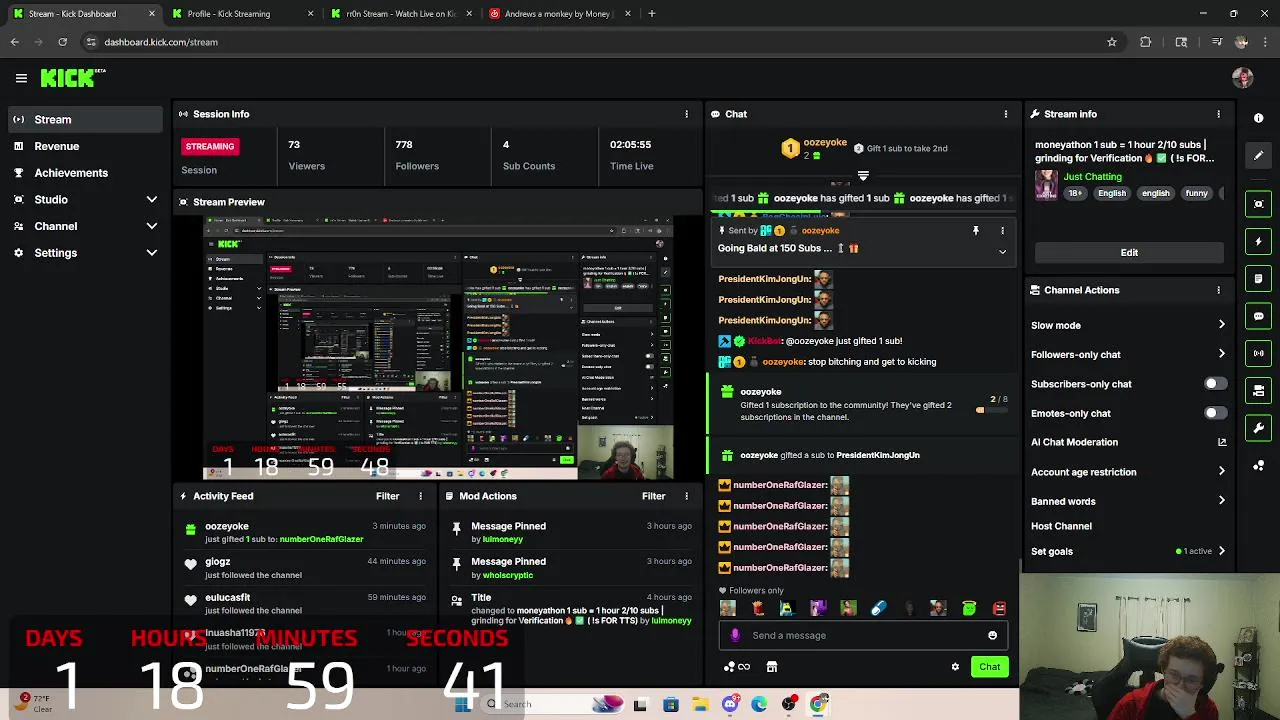
Task: Open Mod Actions Filter
Action: [653, 496]
